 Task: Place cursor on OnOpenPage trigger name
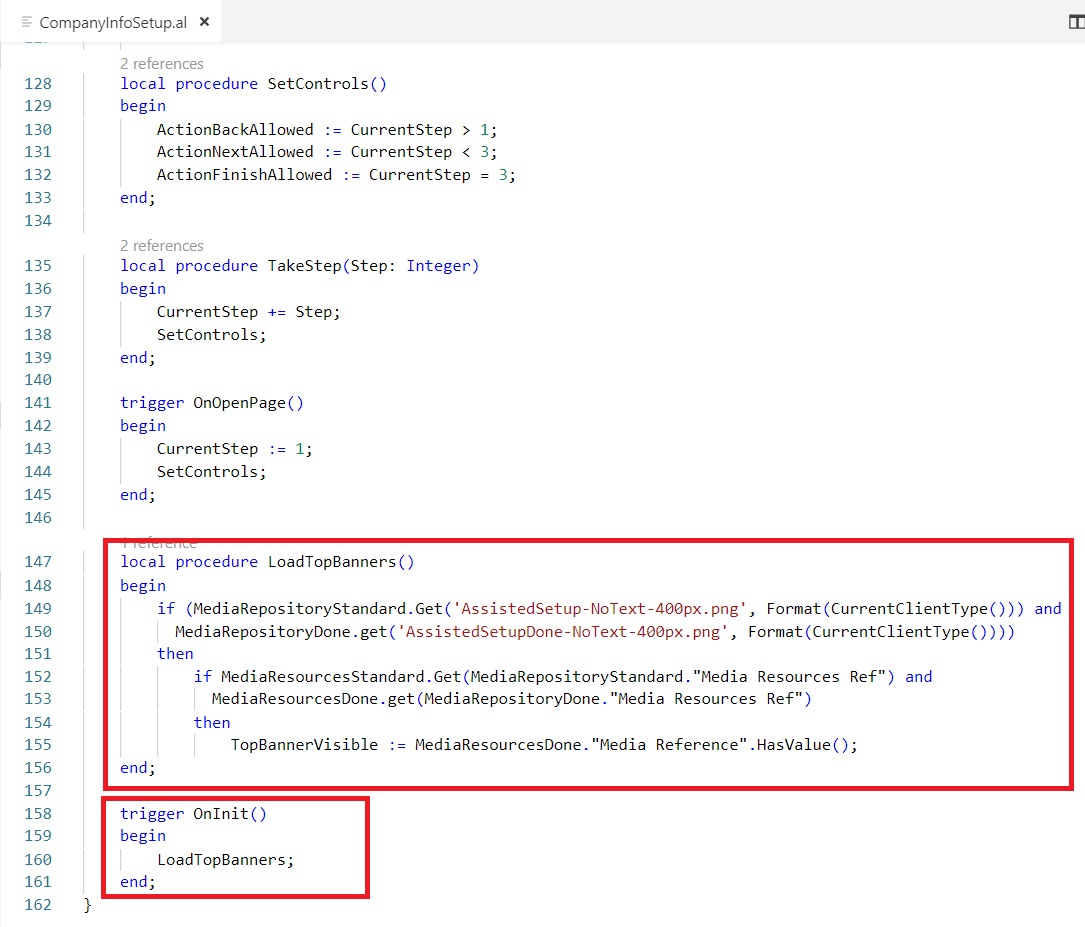(x=244, y=403)
